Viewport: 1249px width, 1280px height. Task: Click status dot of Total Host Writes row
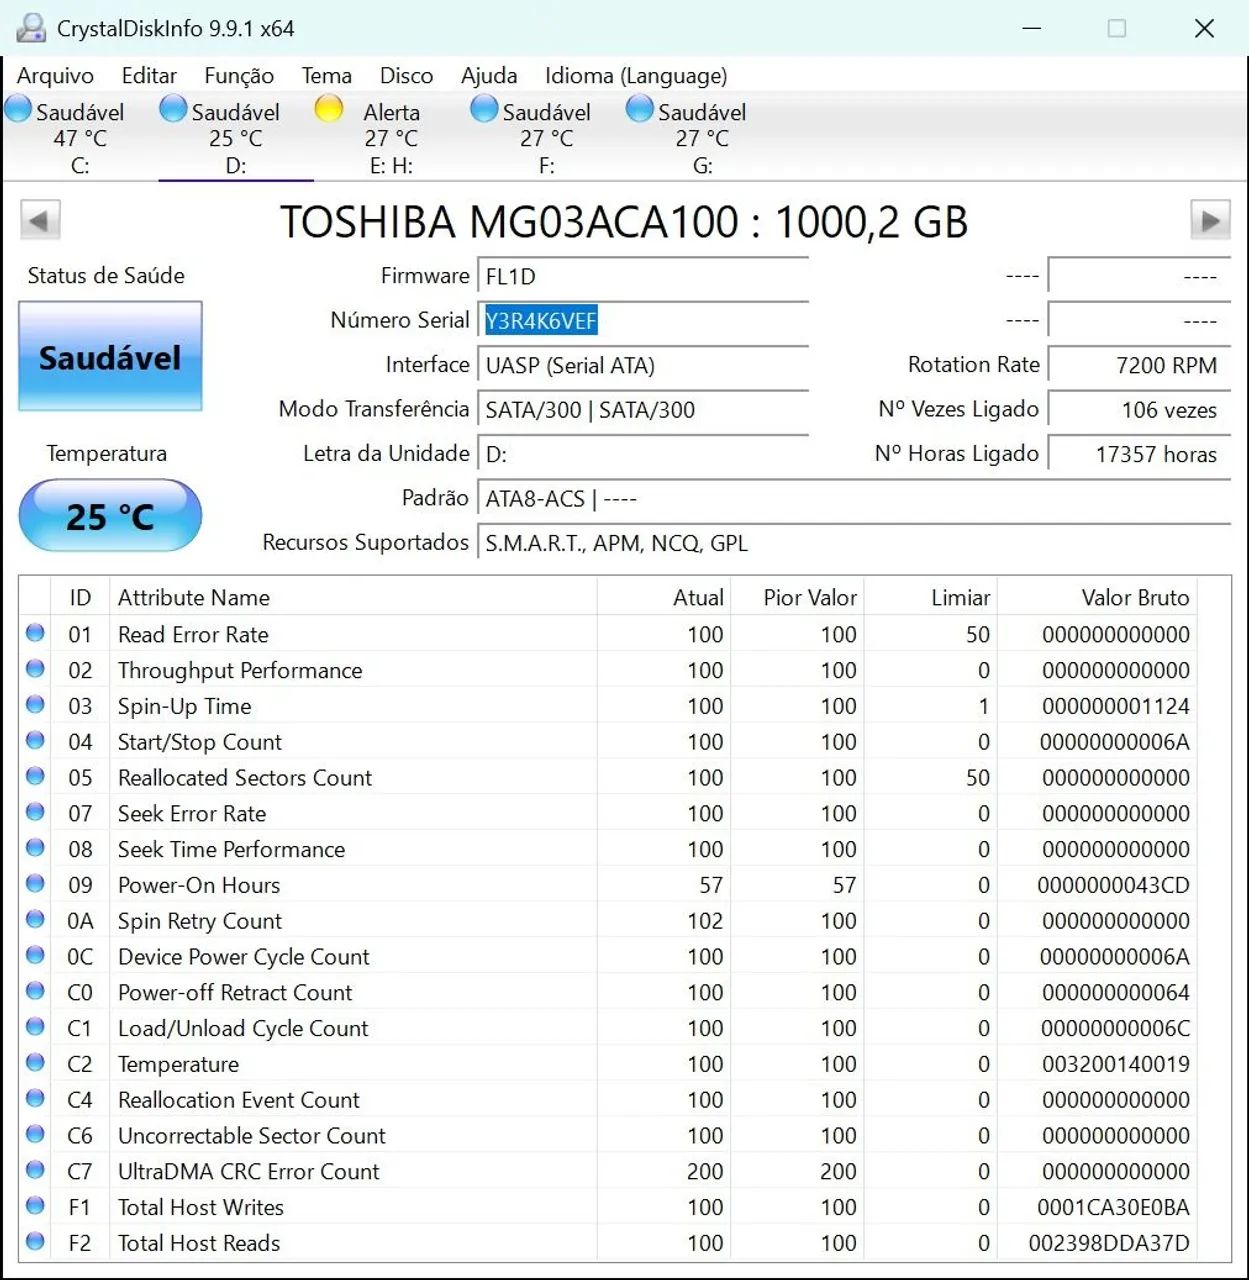tap(35, 1206)
